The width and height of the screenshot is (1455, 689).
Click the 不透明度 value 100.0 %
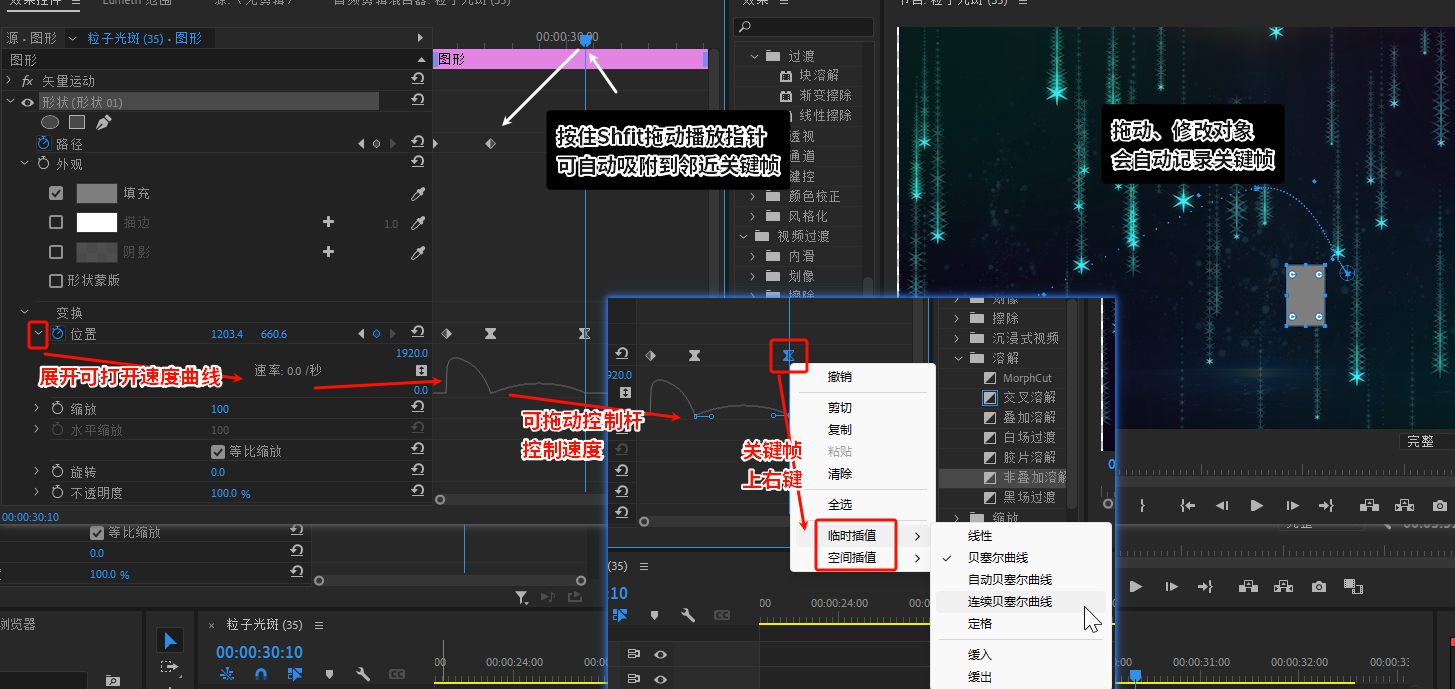coord(230,493)
